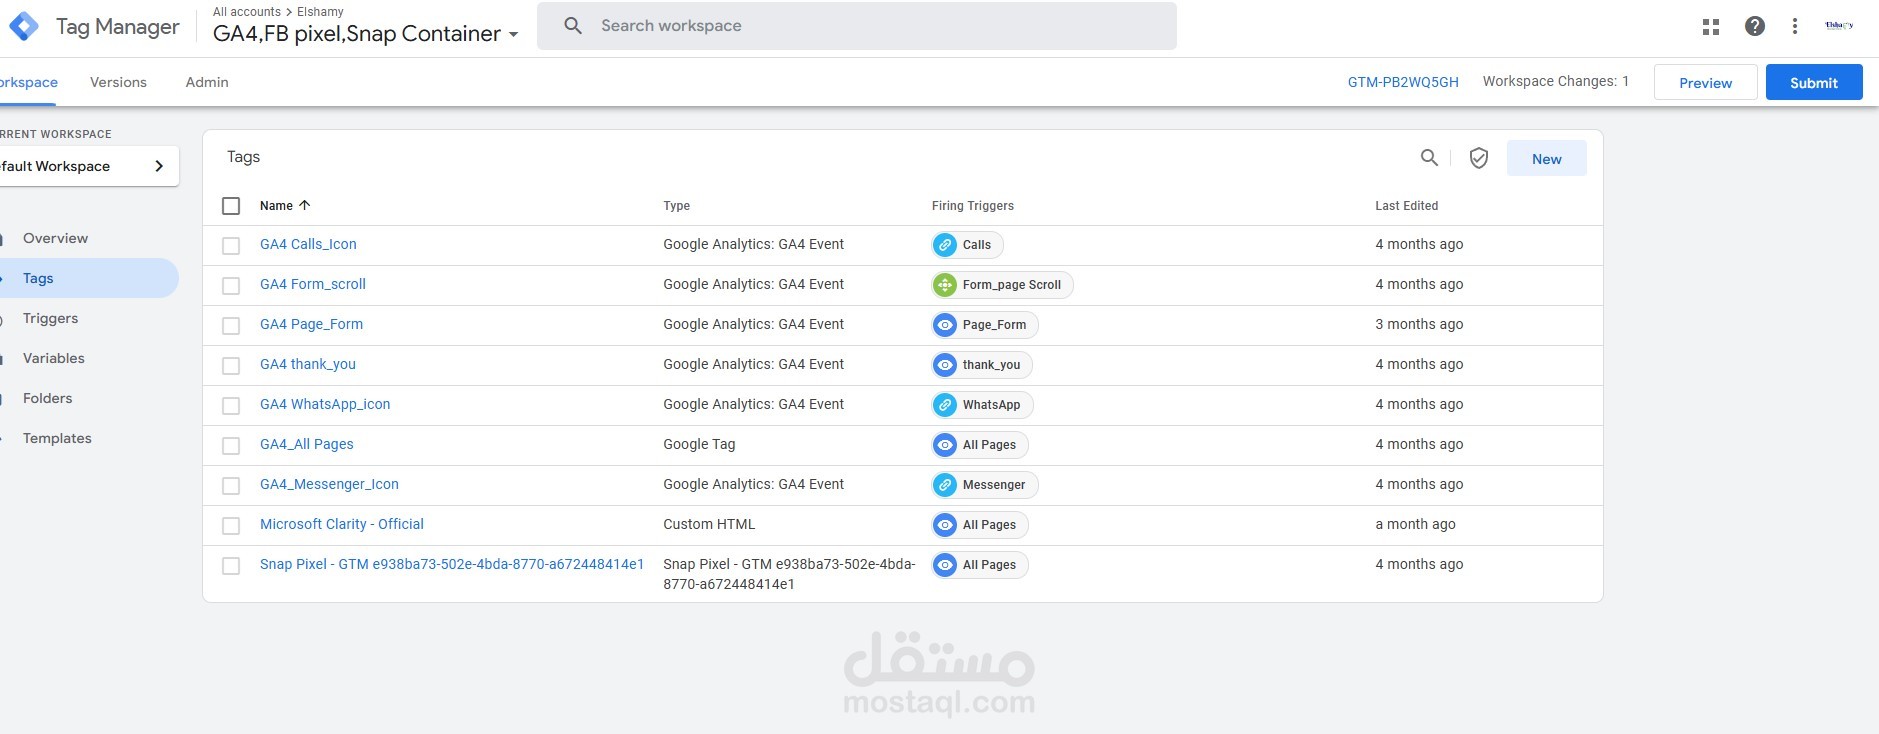Click the GTM-PB2WQ5GH container ID link

click(1403, 82)
